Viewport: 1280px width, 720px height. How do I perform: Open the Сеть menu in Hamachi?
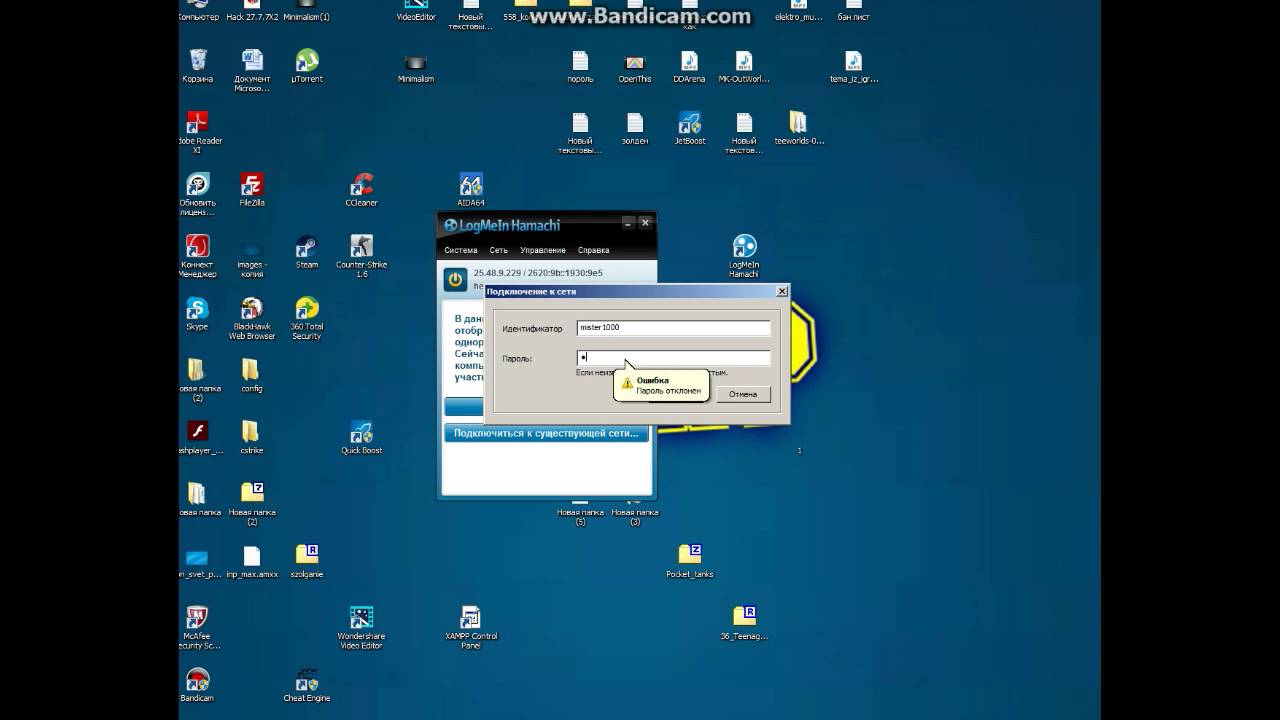(x=499, y=250)
